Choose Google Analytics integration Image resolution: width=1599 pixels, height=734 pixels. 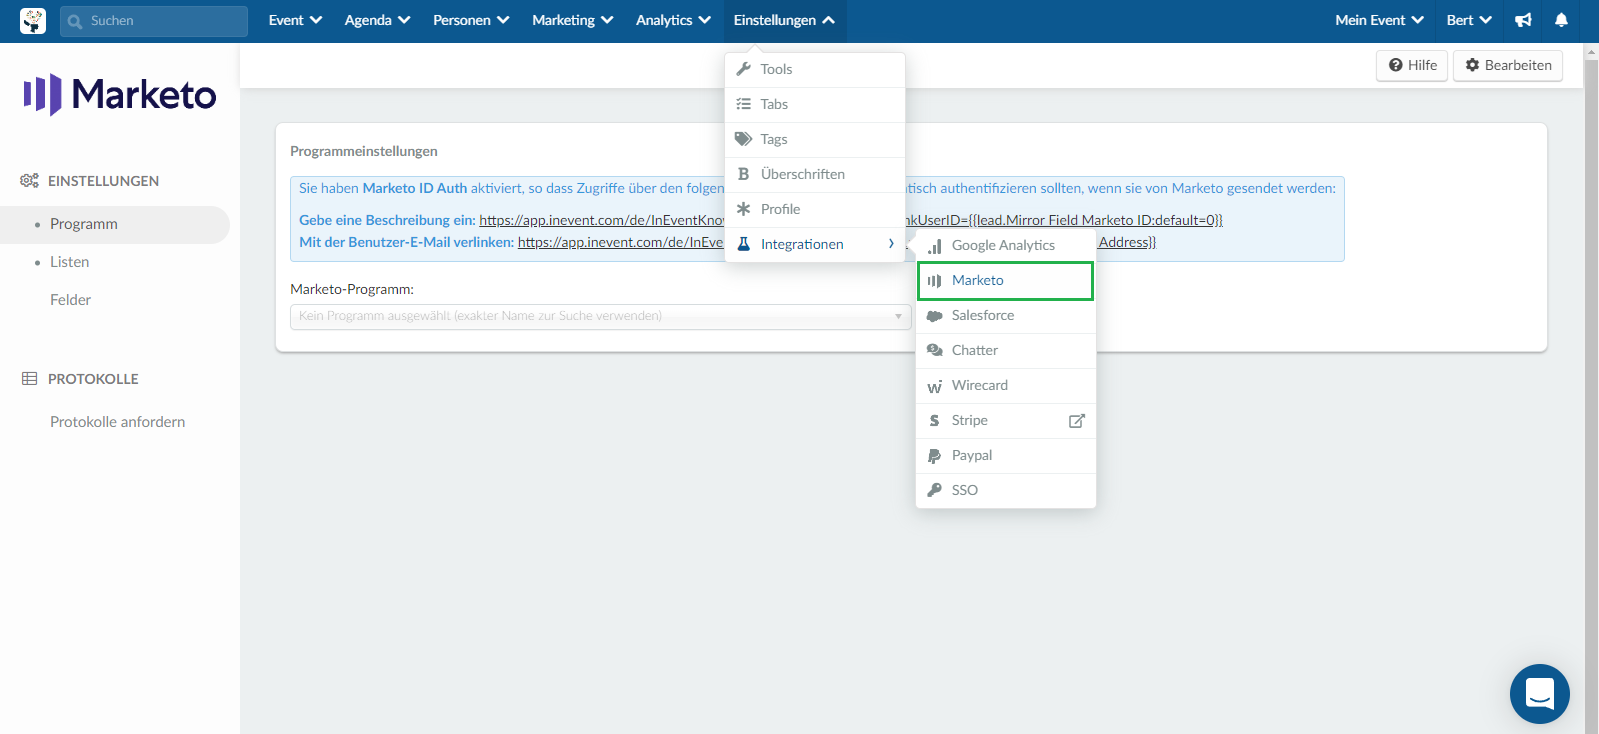(x=1006, y=246)
